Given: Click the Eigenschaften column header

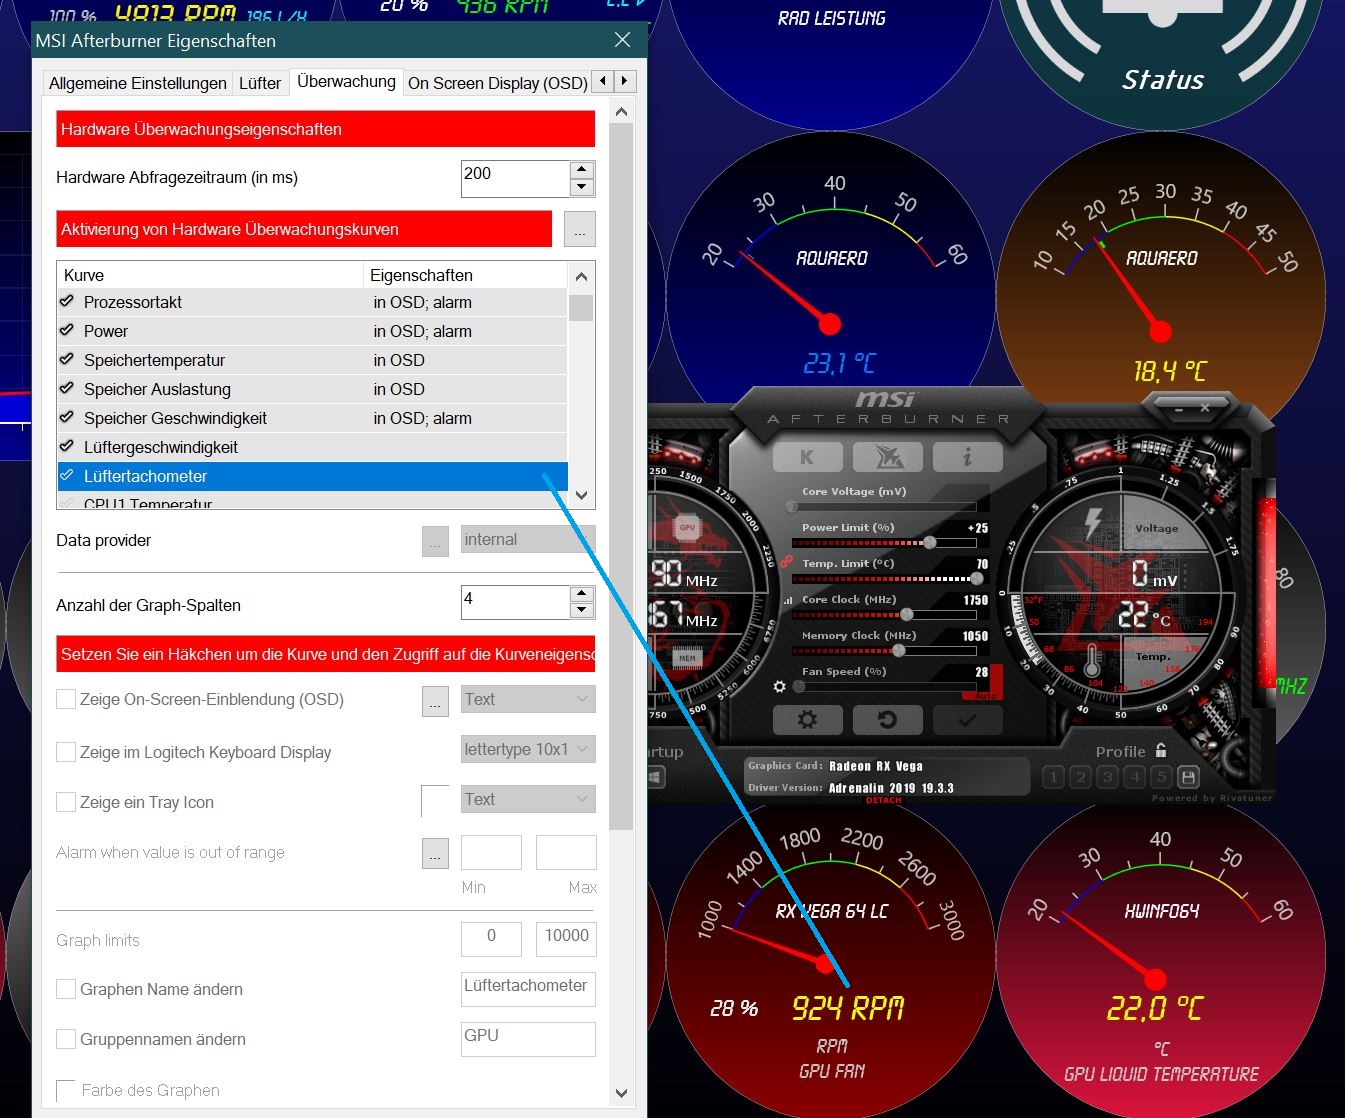Looking at the screenshot, I should [x=466, y=275].
